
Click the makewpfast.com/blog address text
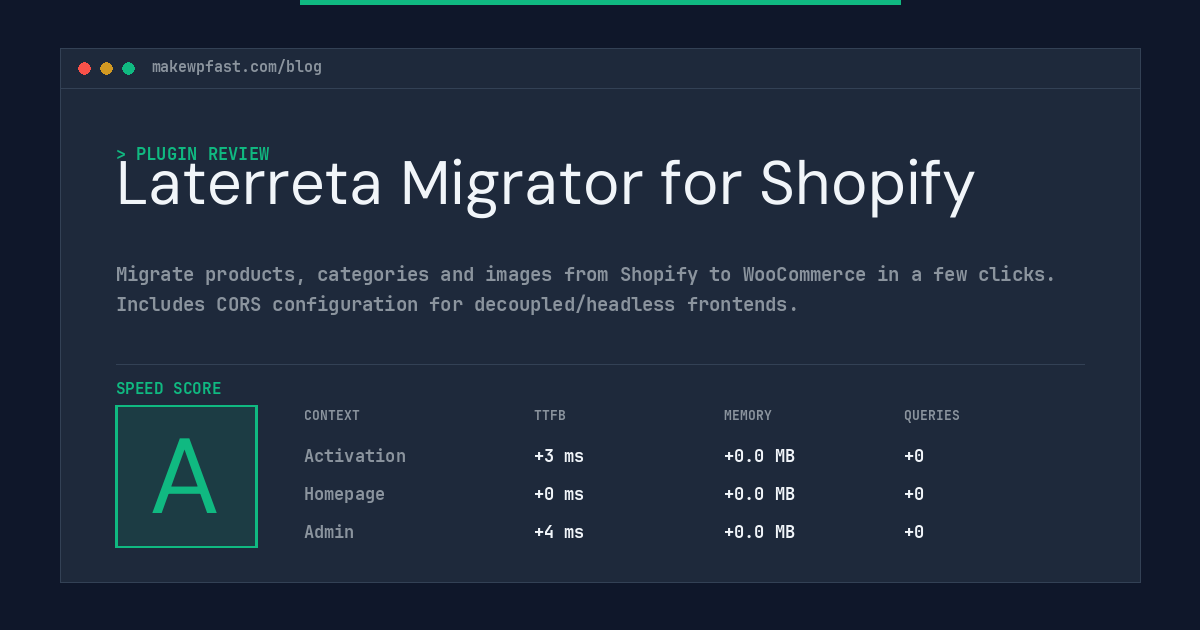point(237,67)
